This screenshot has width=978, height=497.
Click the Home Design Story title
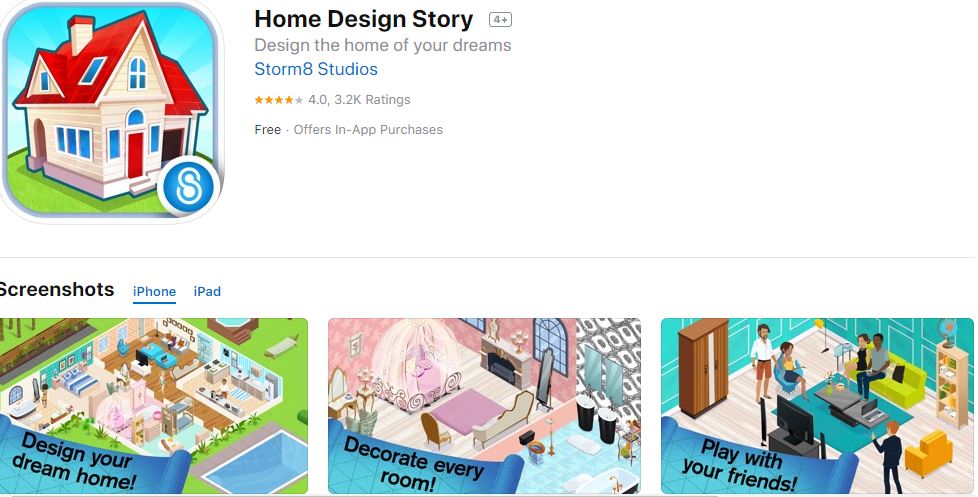[x=364, y=19]
